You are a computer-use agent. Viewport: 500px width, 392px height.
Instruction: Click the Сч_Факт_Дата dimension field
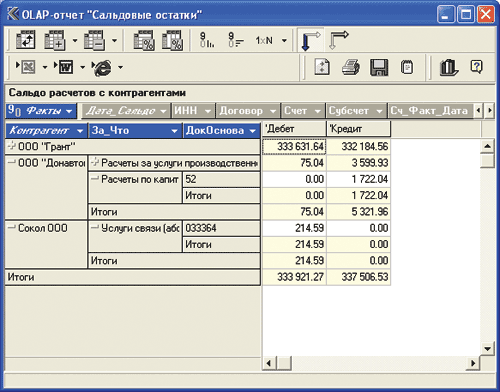[x=430, y=111]
